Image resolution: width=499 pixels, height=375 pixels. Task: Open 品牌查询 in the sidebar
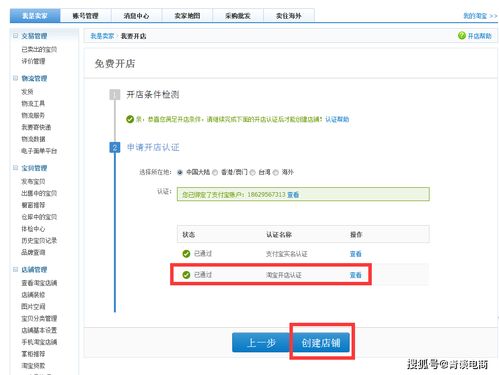pyautogui.click(x=33, y=252)
